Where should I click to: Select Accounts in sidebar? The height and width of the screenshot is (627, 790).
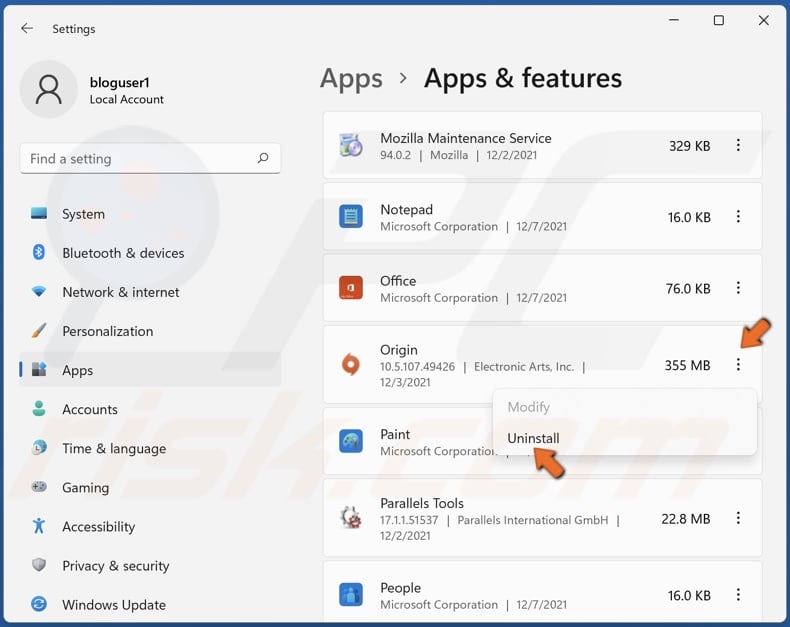tap(150, 409)
